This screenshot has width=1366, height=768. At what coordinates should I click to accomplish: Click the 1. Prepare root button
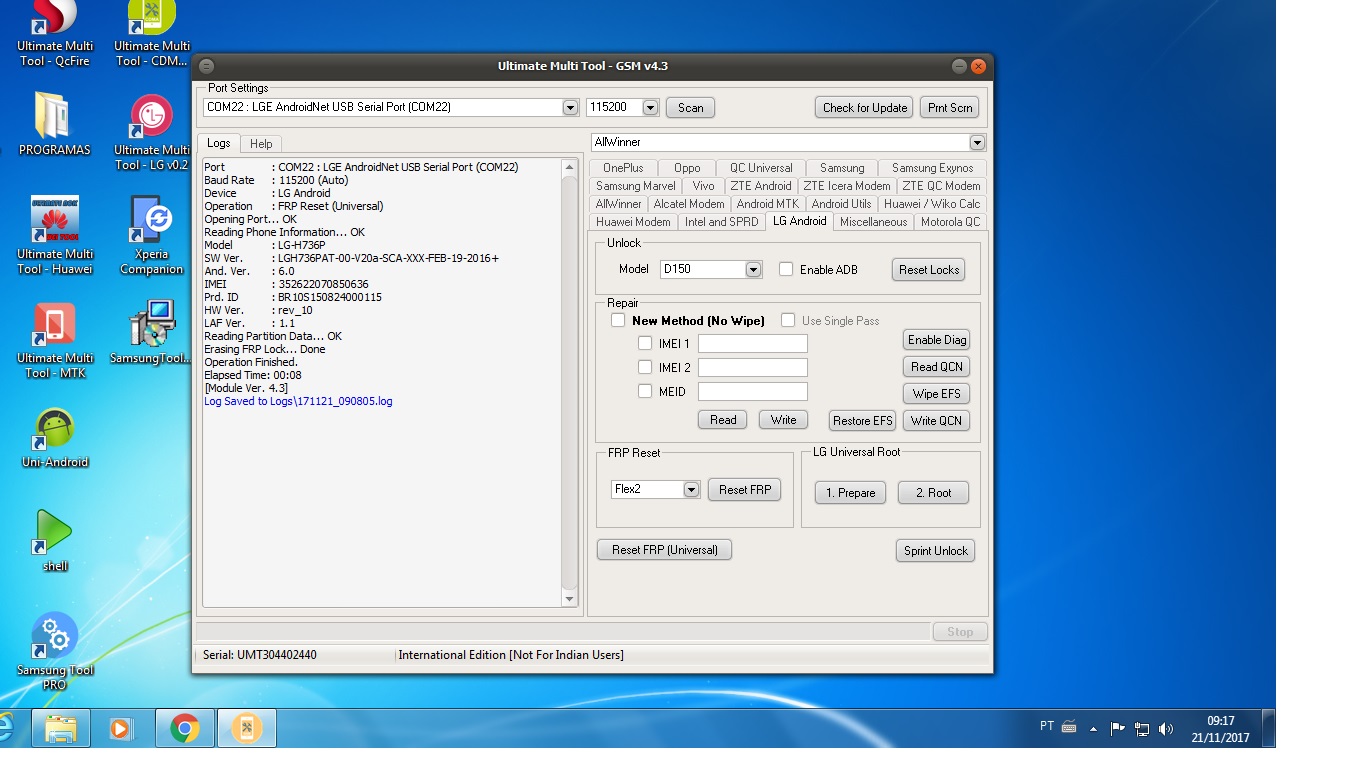point(851,492)
